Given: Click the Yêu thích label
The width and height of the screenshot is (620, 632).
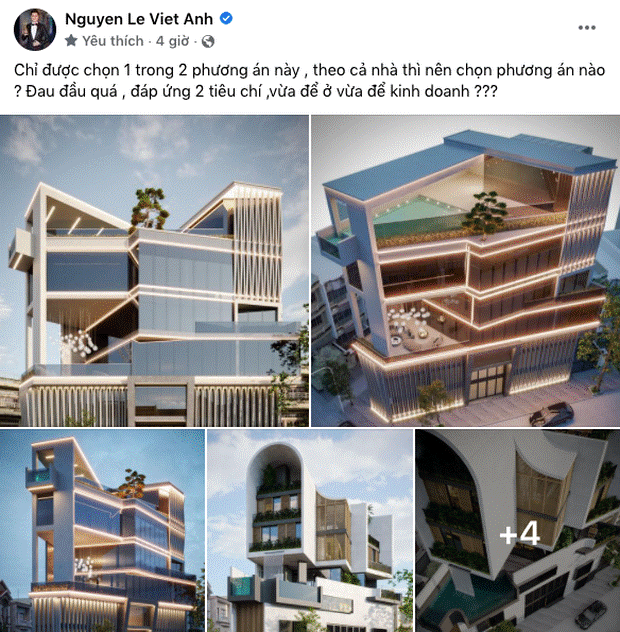Looking at the screenshot, I should click(x=113, y=41).
